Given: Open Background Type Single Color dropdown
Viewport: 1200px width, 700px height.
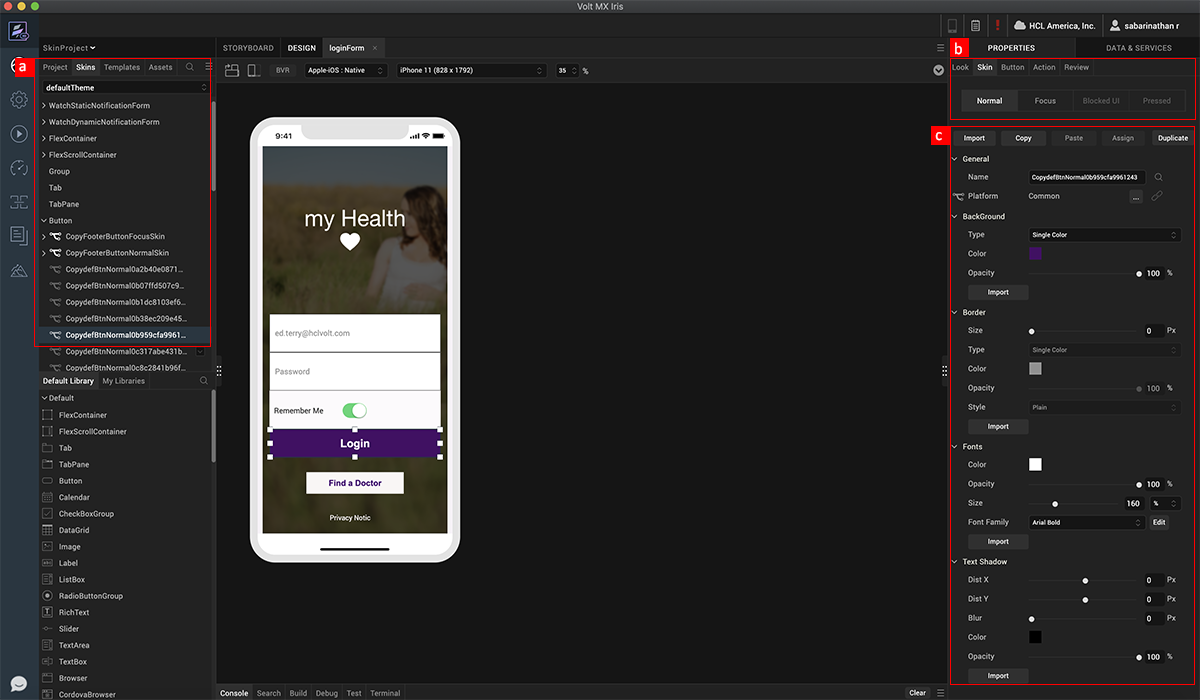Looking at the screenshot, I should click(1104, 235).
